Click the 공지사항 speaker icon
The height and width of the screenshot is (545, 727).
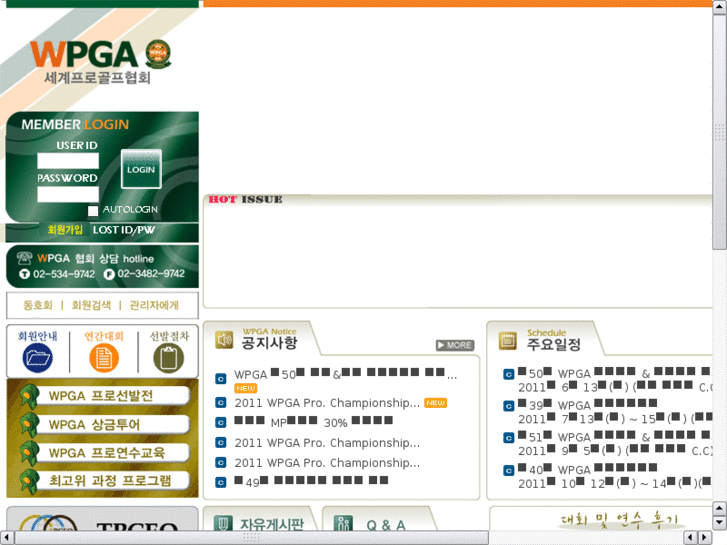click(224, 340)
